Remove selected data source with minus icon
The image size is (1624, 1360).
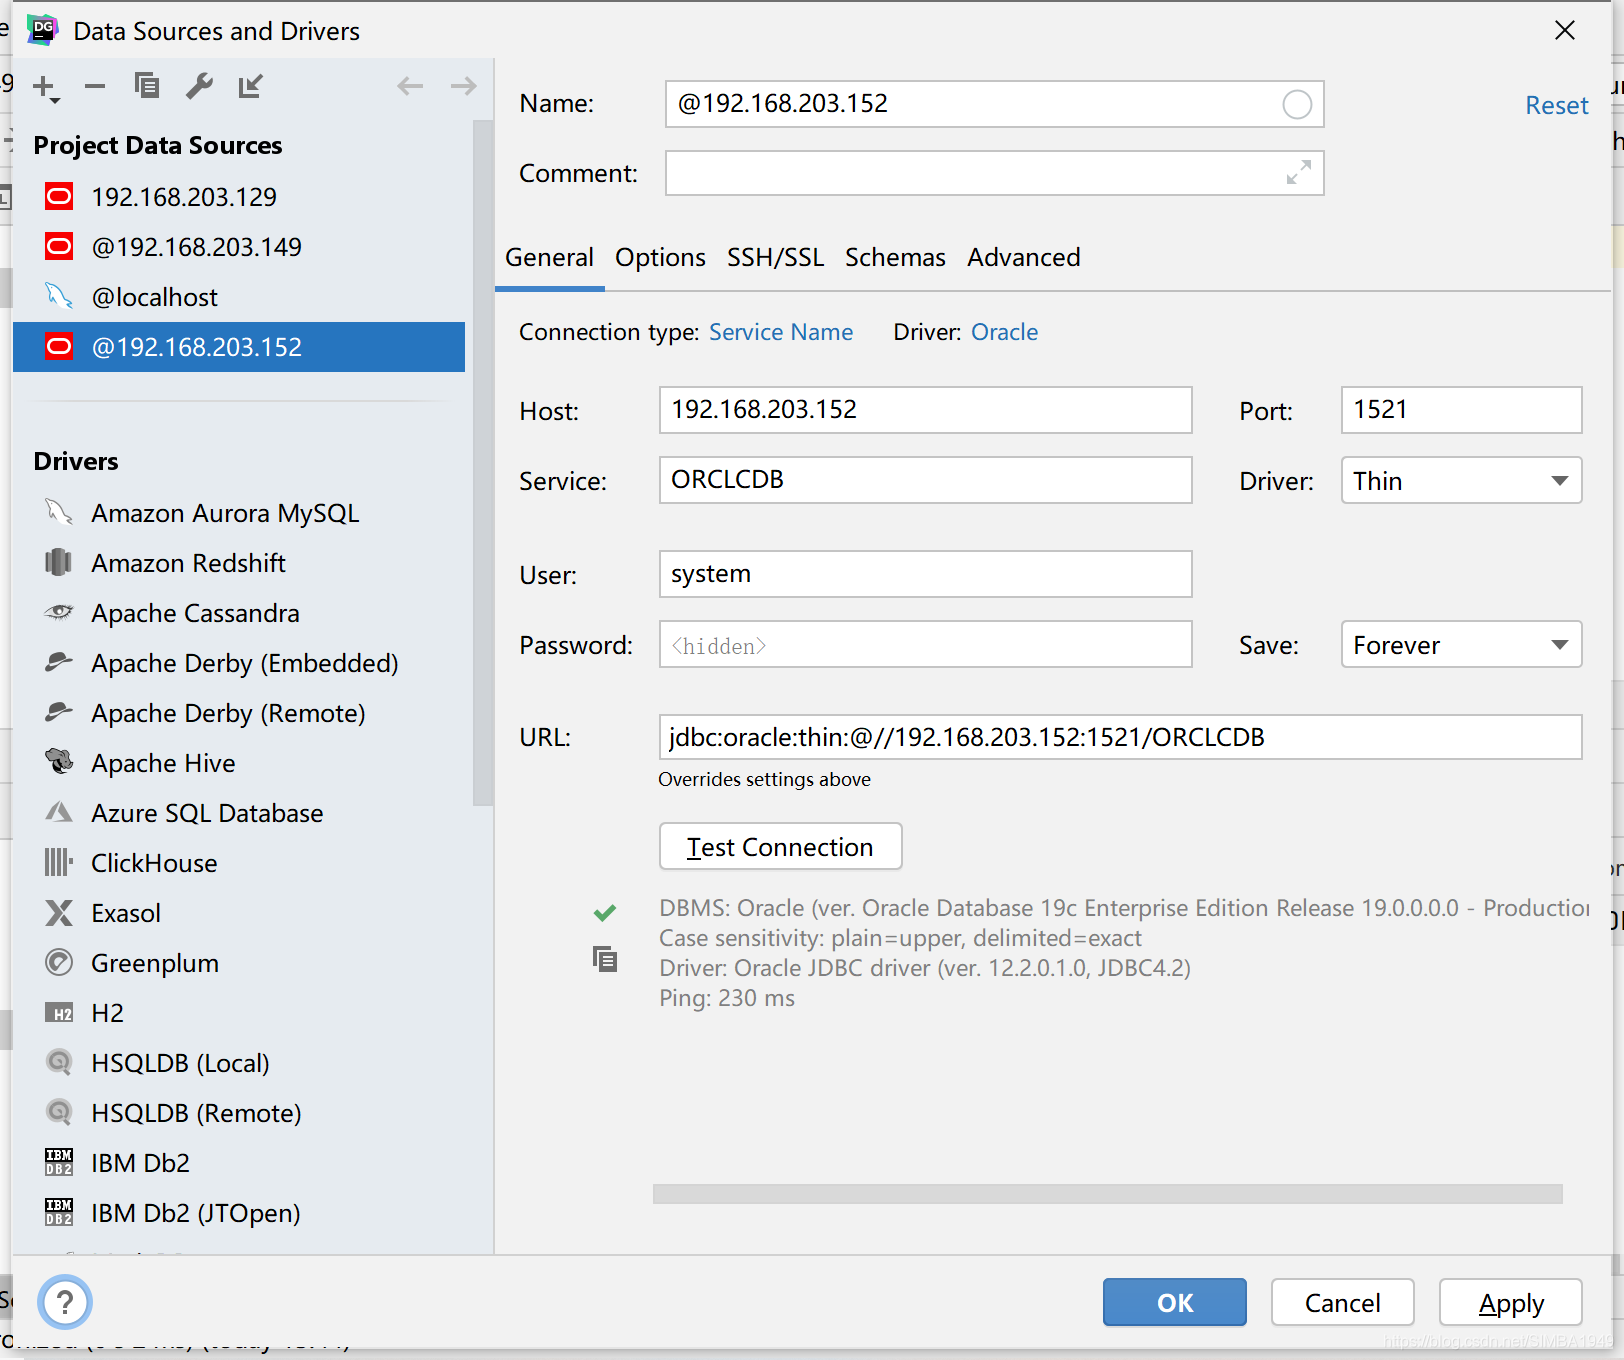95,87
